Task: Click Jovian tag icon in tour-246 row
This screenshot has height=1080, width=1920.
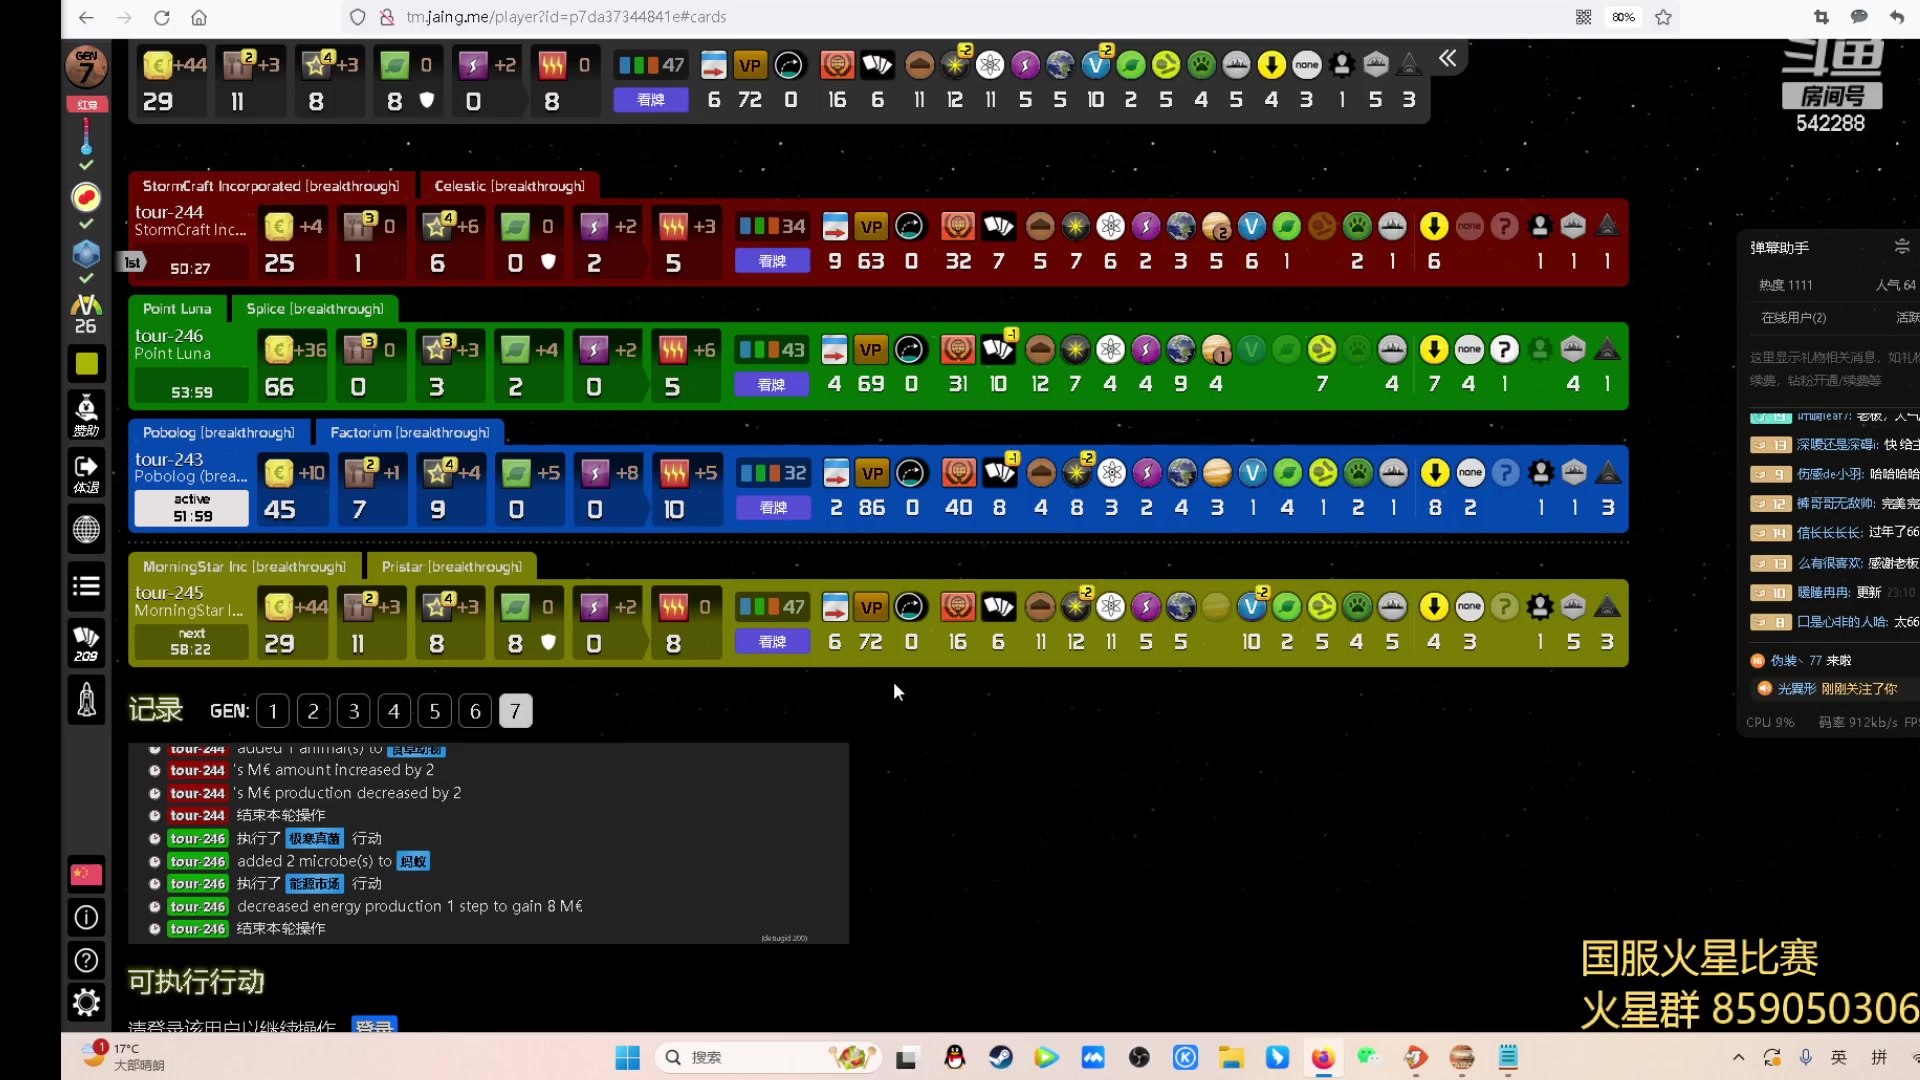Action: (x=1216, y=350)
